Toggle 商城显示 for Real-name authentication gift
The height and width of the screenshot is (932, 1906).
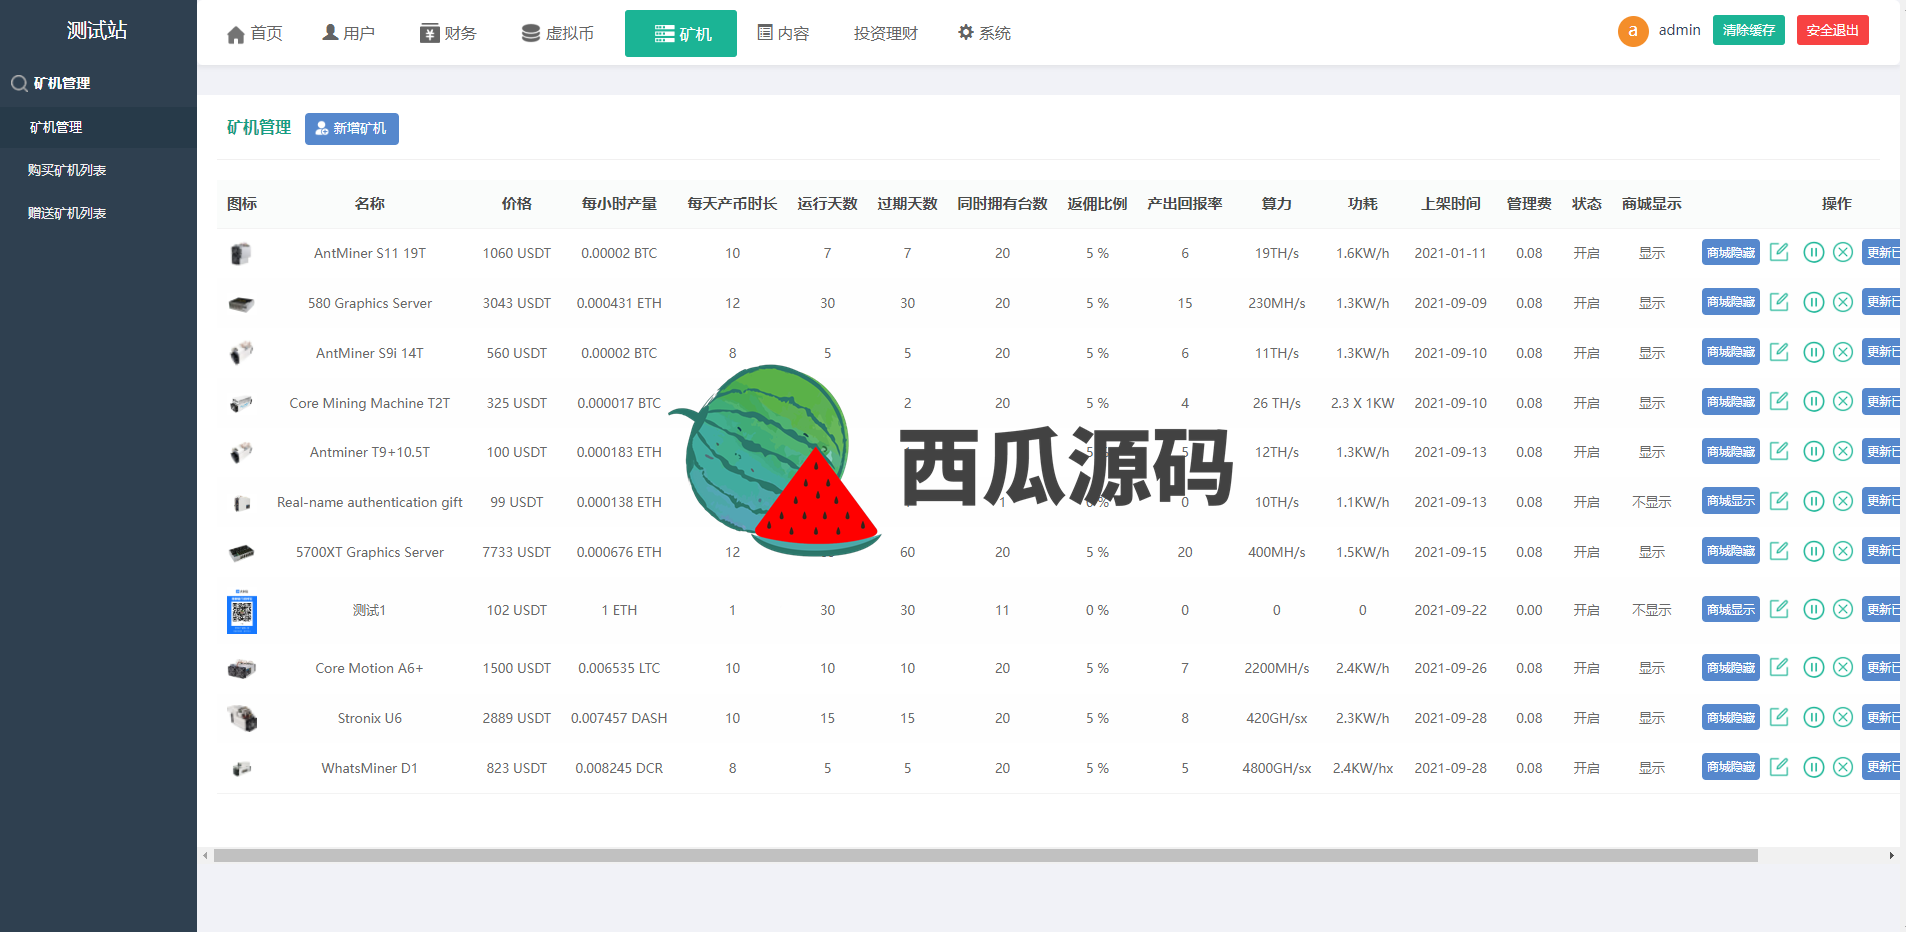coord(1731,501)
